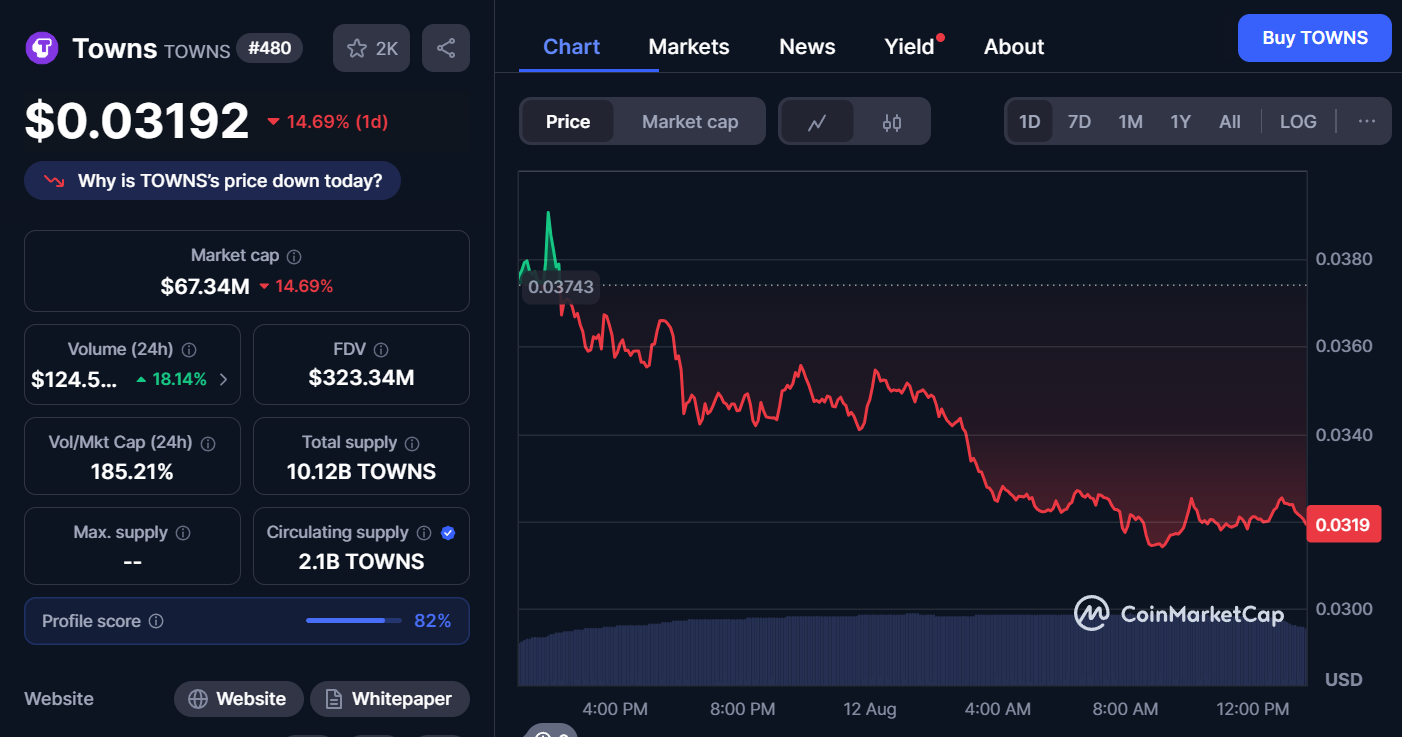Click the Buy TOWNS button

[x=1315, y=38]
